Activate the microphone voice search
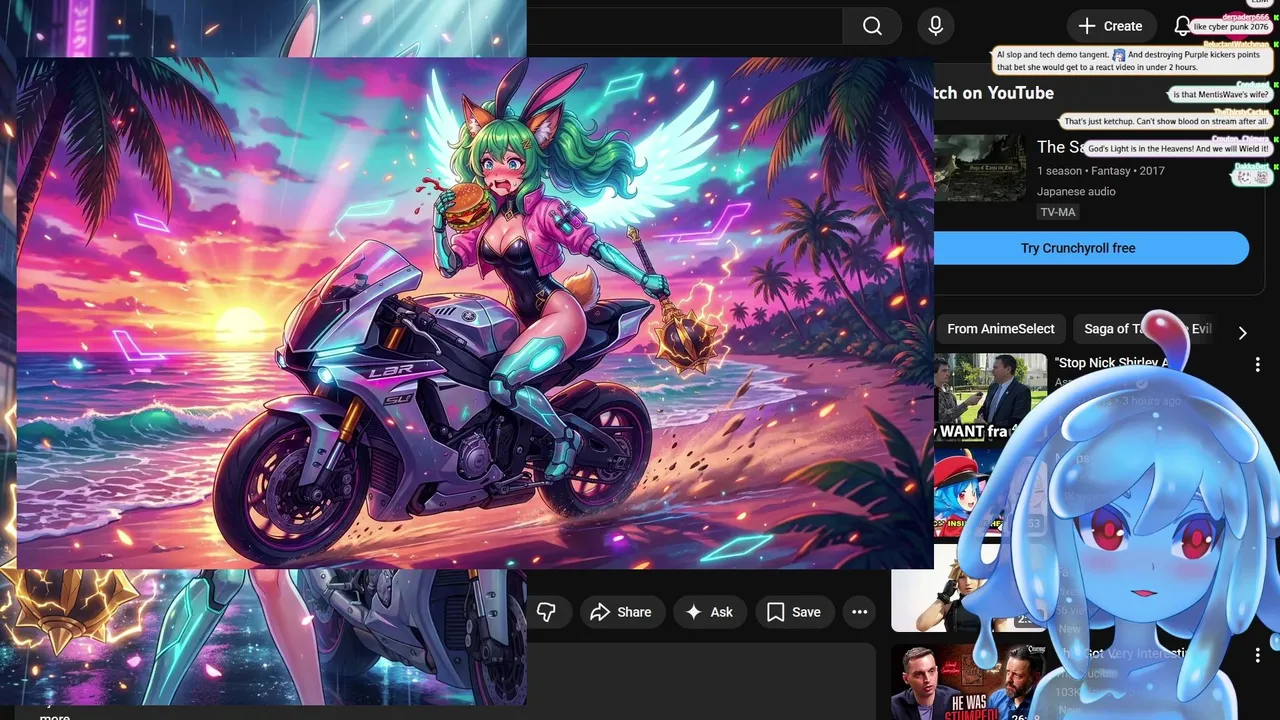The width and height of the screenshot is (1280, 720). tap(935, 26)
